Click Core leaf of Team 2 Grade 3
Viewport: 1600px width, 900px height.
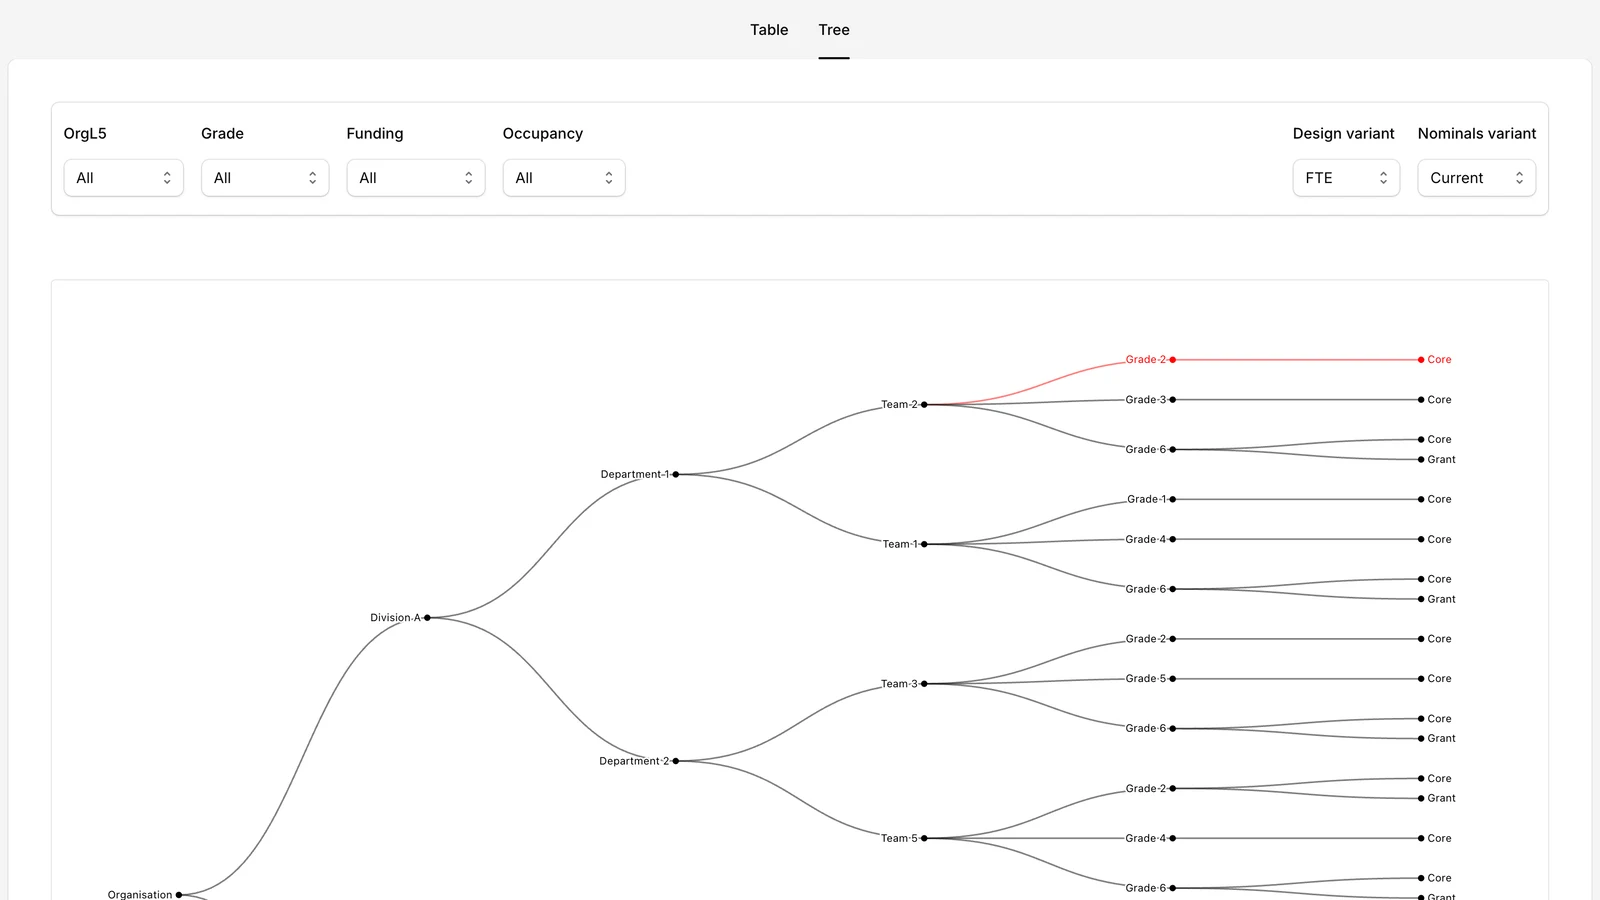[1421, 400]
